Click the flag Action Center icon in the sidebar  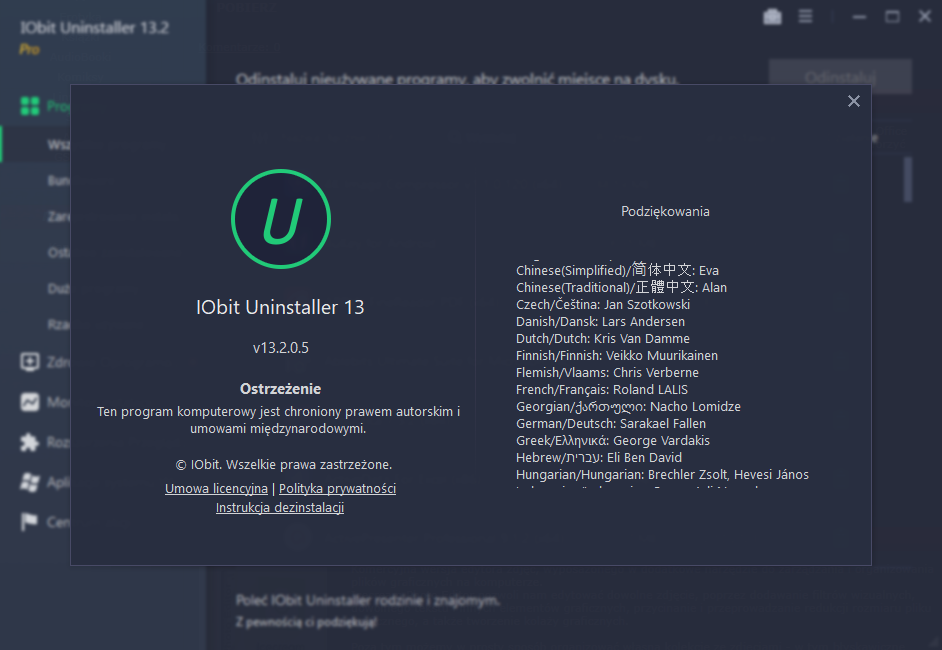[x=29, y=522]
